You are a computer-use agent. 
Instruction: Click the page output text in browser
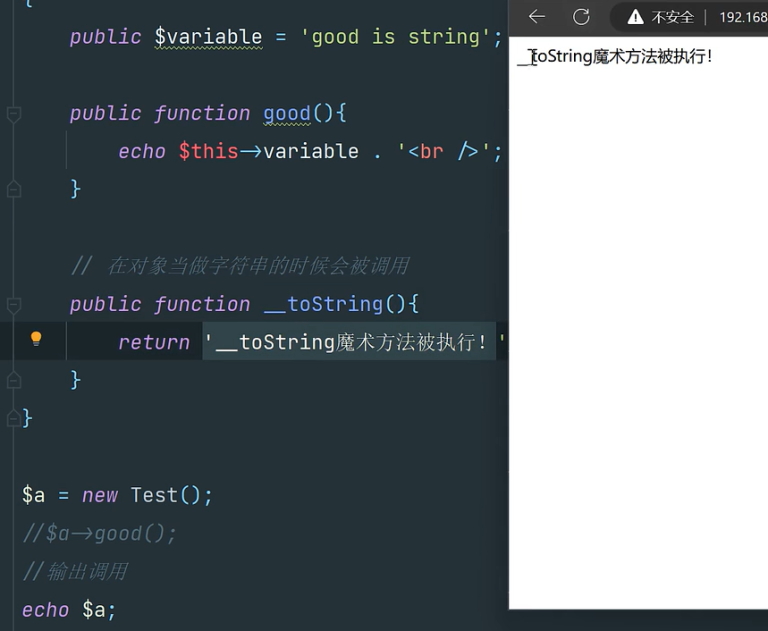point(615,57)
